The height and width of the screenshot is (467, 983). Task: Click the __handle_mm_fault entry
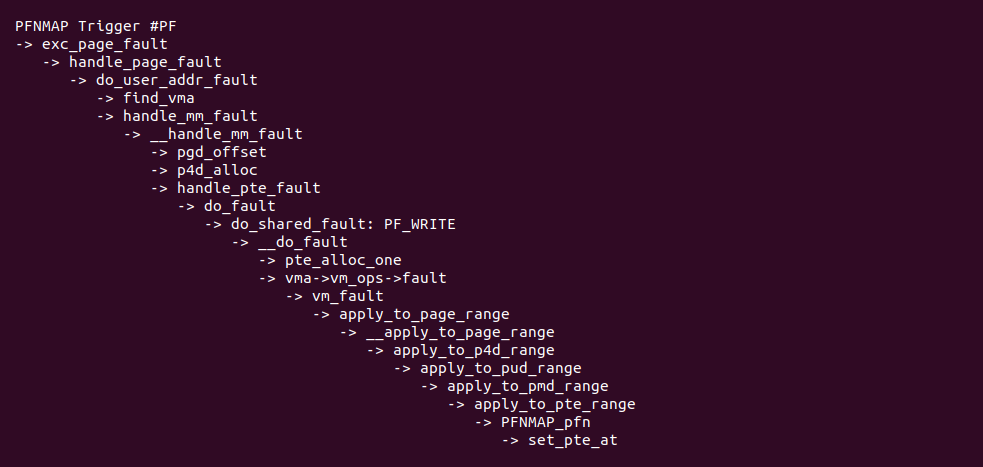226,134
